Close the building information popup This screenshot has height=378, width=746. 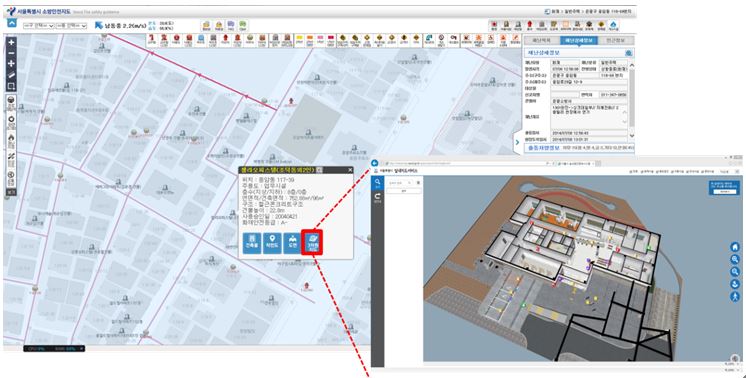click(350, 170)
